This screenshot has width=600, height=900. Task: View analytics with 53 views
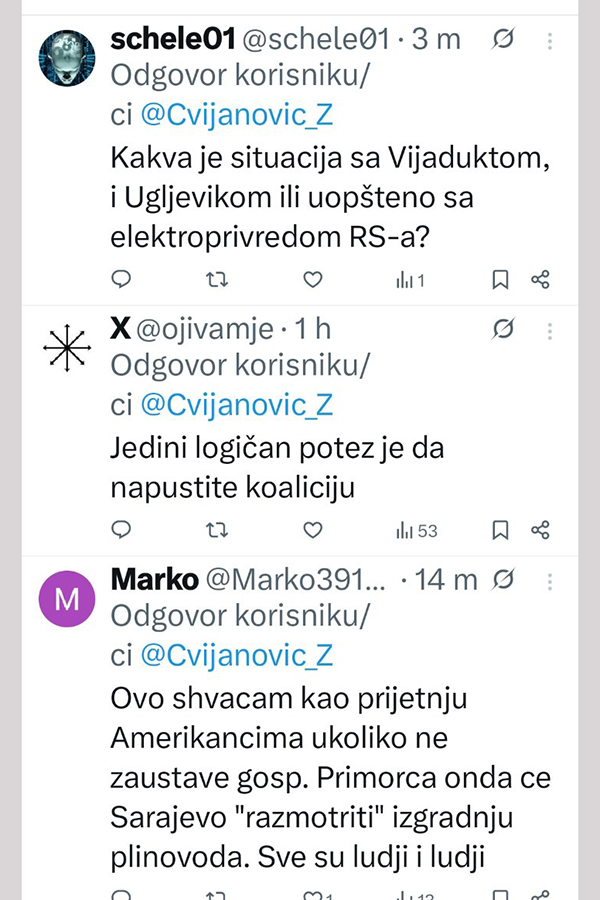tap(417, 530)
